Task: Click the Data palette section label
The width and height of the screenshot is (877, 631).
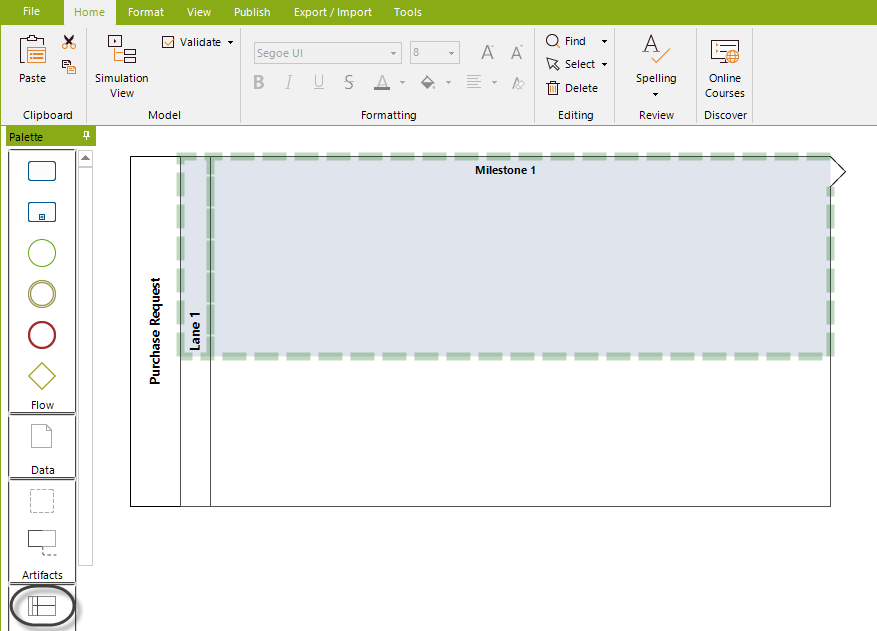Action: coord(43,470)
